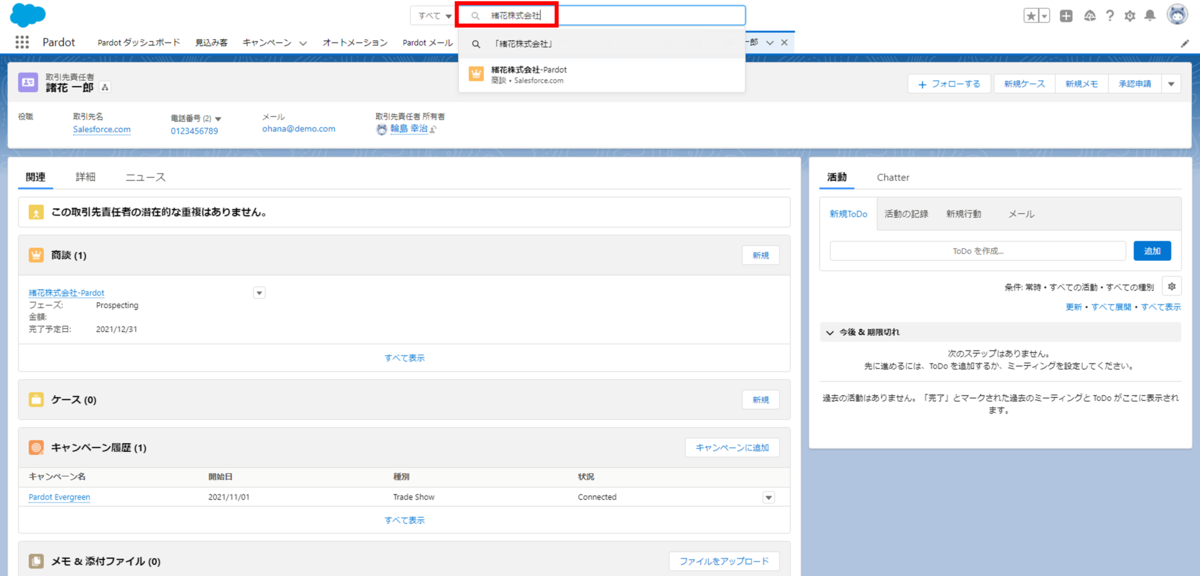Open Pardot メール navigation item
1200x576 pixels.
[x=427, y=43]
